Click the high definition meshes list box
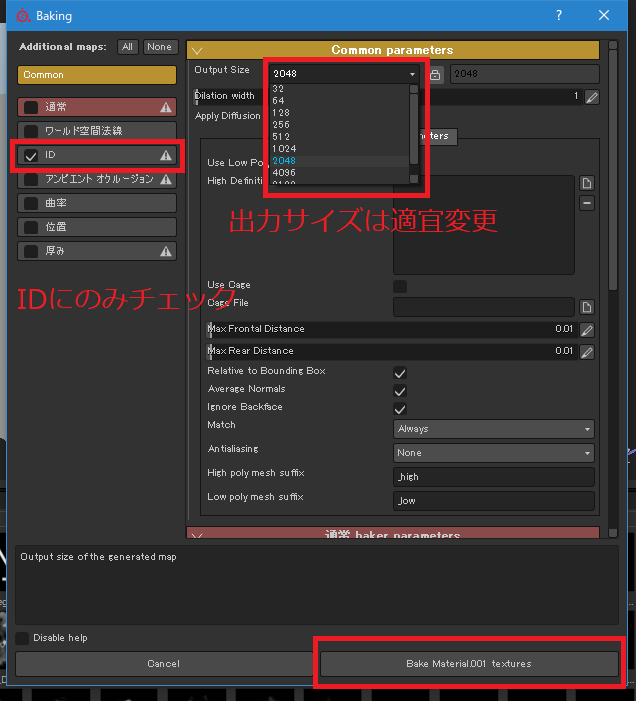Screen dimensions: 636x701 pyautogui.click(x=484, y=225)
